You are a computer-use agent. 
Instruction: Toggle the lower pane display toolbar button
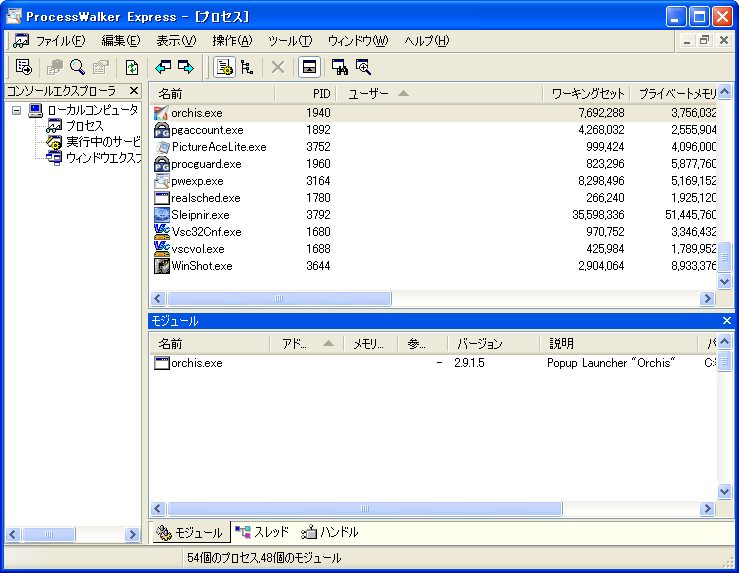tap(309, 67)
